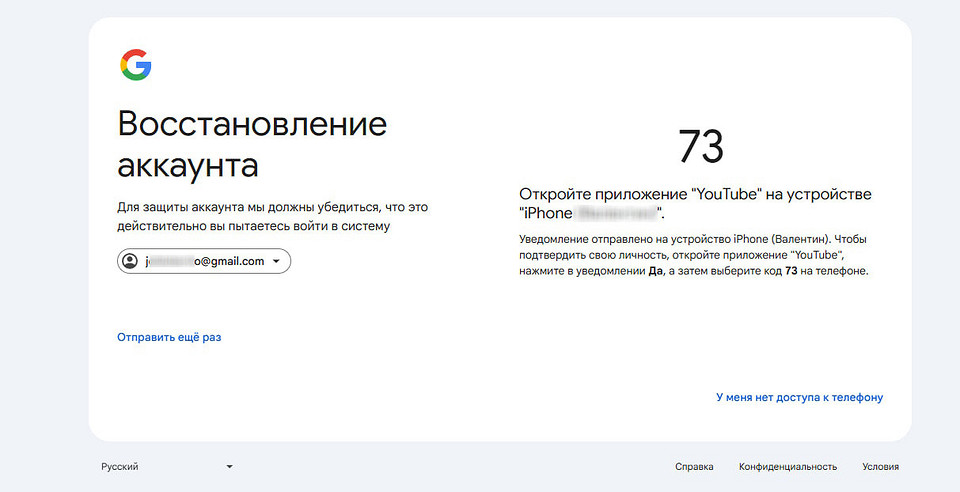960x492 pixels.
Task: Open the gmail.com account switcher dropdown
Action: tap(204, 261)
